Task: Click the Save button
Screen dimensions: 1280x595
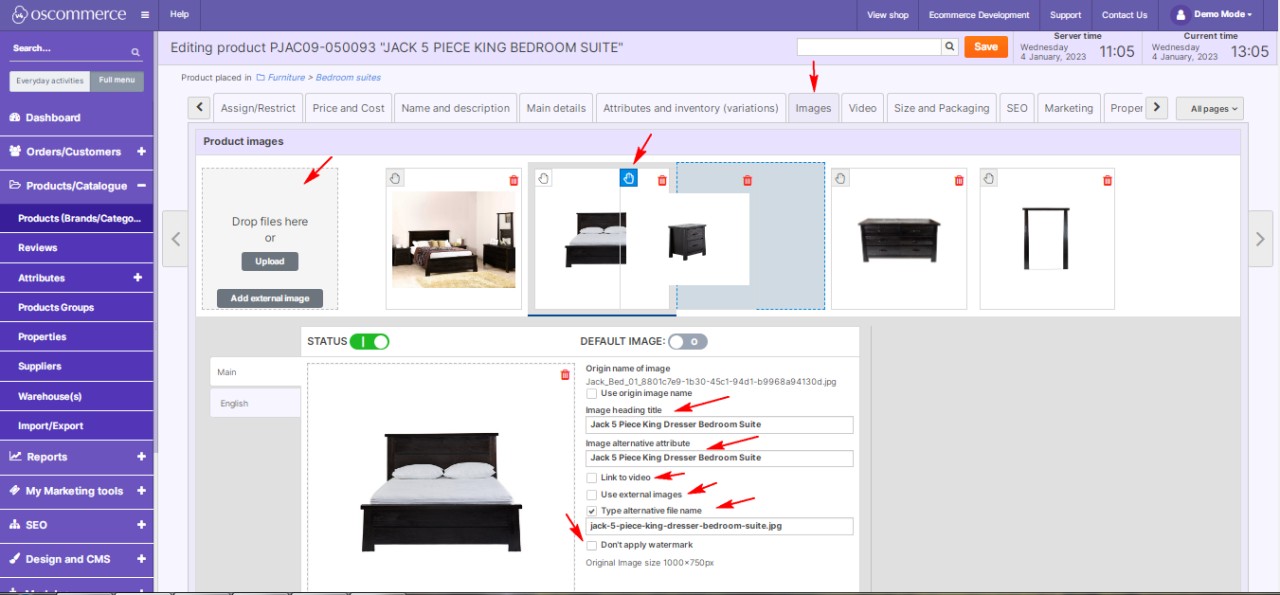Action: click(986, 46)
